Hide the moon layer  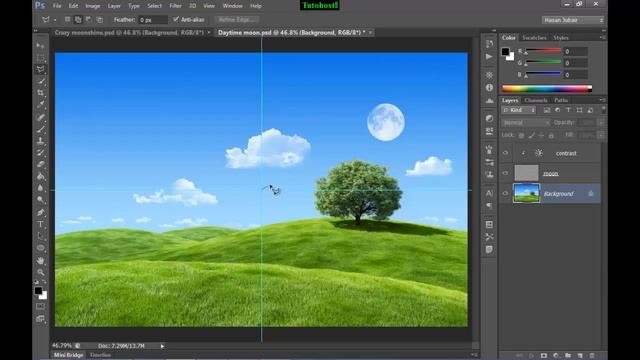coord(505,173)
